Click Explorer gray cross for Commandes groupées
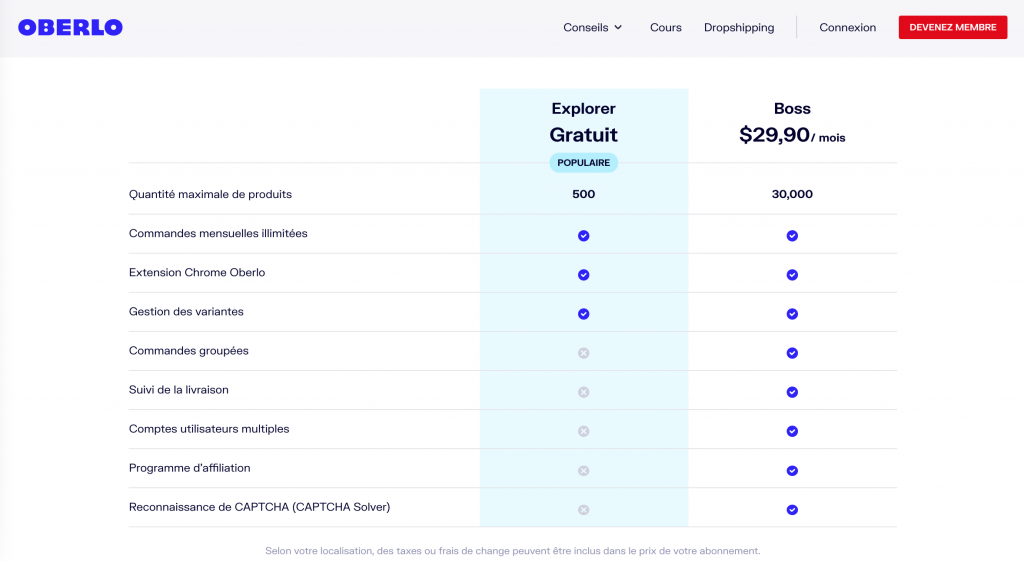1024x562 pixels. (x=584, y=353)
